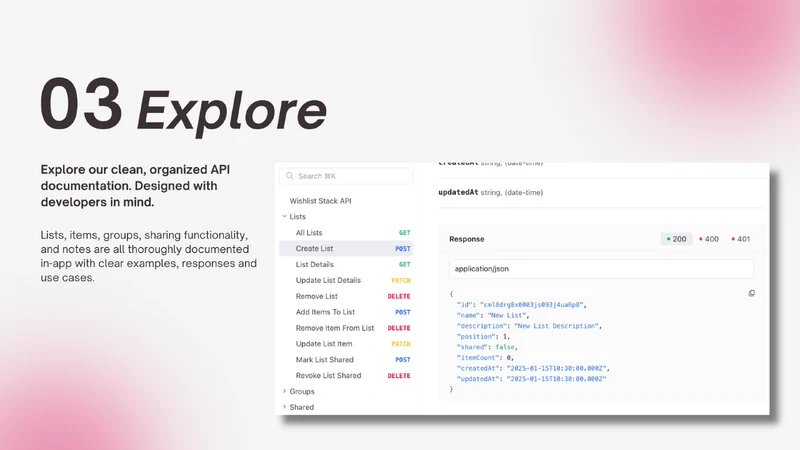The image size is (800, 450).
Task: Click PATCH badge beside Update List Details
Action: tap(401, 281)
